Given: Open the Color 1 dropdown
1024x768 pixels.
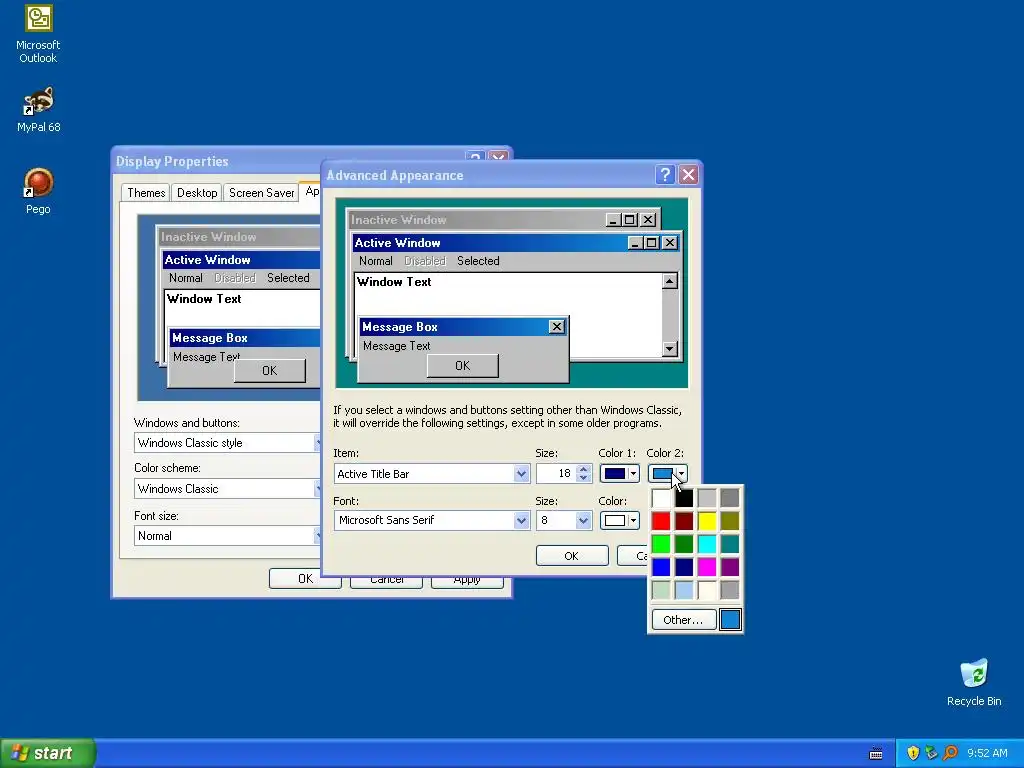Looking at the screenshot, I should pos(619,473).
